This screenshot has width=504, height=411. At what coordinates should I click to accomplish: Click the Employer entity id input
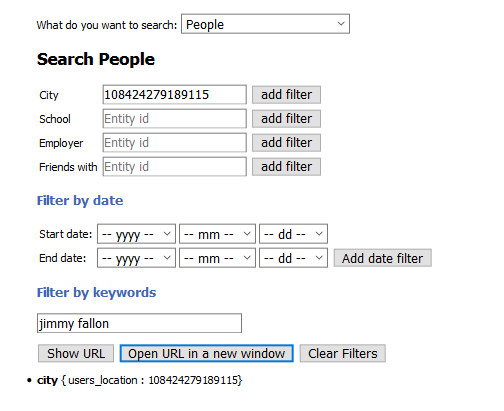point(174,143)
